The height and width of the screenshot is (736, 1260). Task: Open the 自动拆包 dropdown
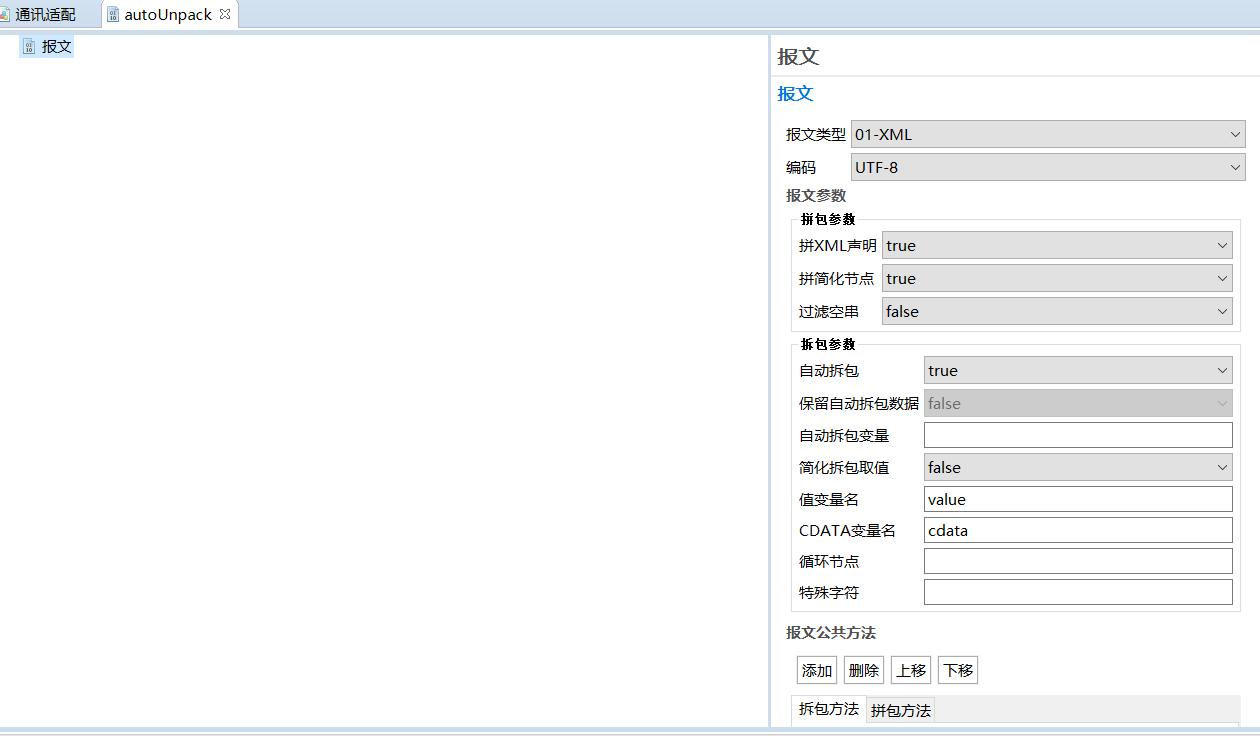1077,371
